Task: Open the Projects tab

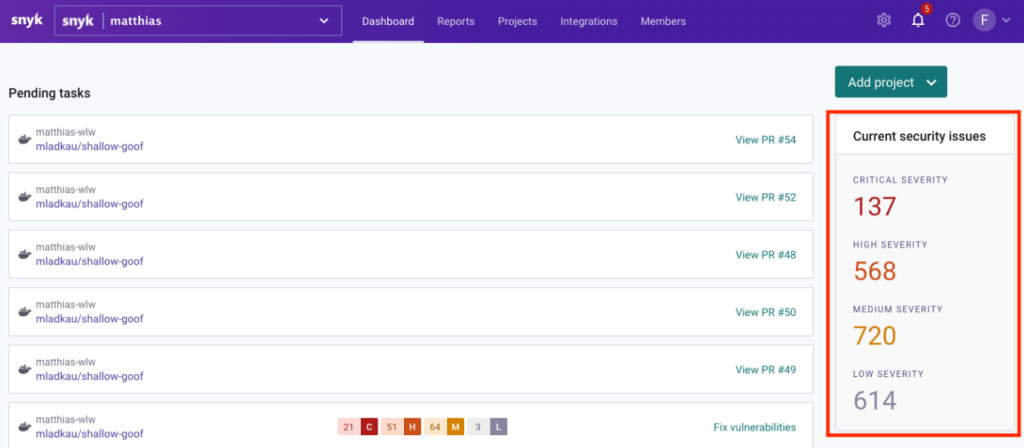Action: [x=517, y=21]
